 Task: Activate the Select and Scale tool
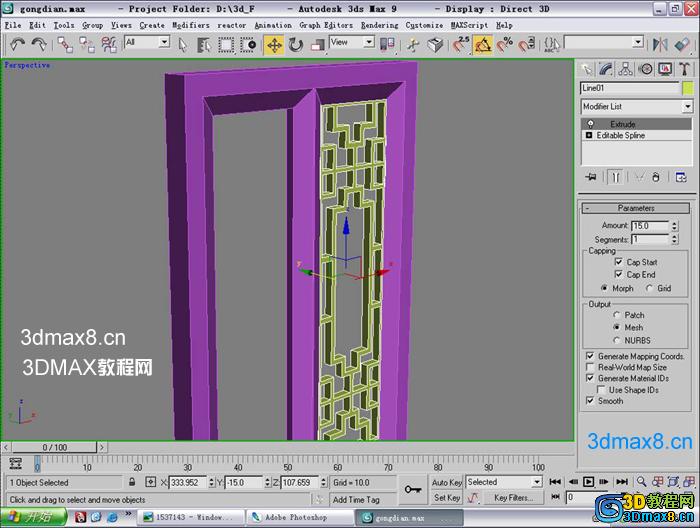click(317, 45)
